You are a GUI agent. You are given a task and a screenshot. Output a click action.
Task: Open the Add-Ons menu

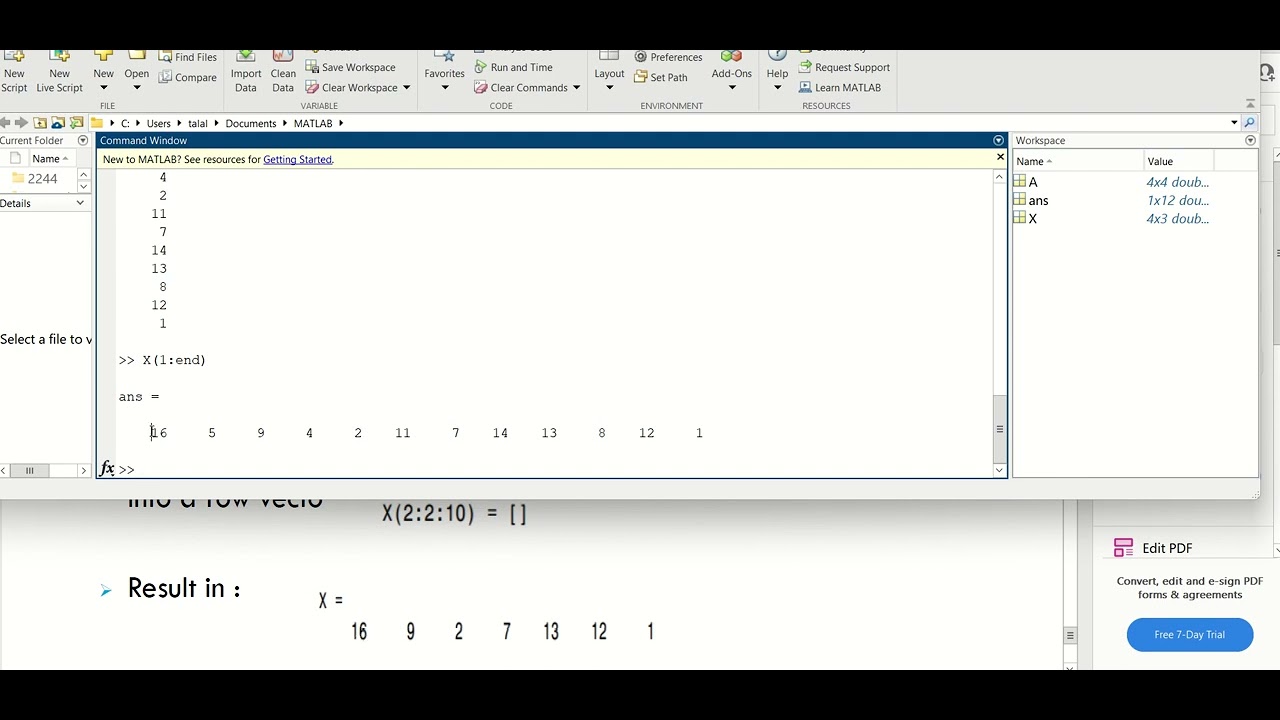(x=731, y=73)
